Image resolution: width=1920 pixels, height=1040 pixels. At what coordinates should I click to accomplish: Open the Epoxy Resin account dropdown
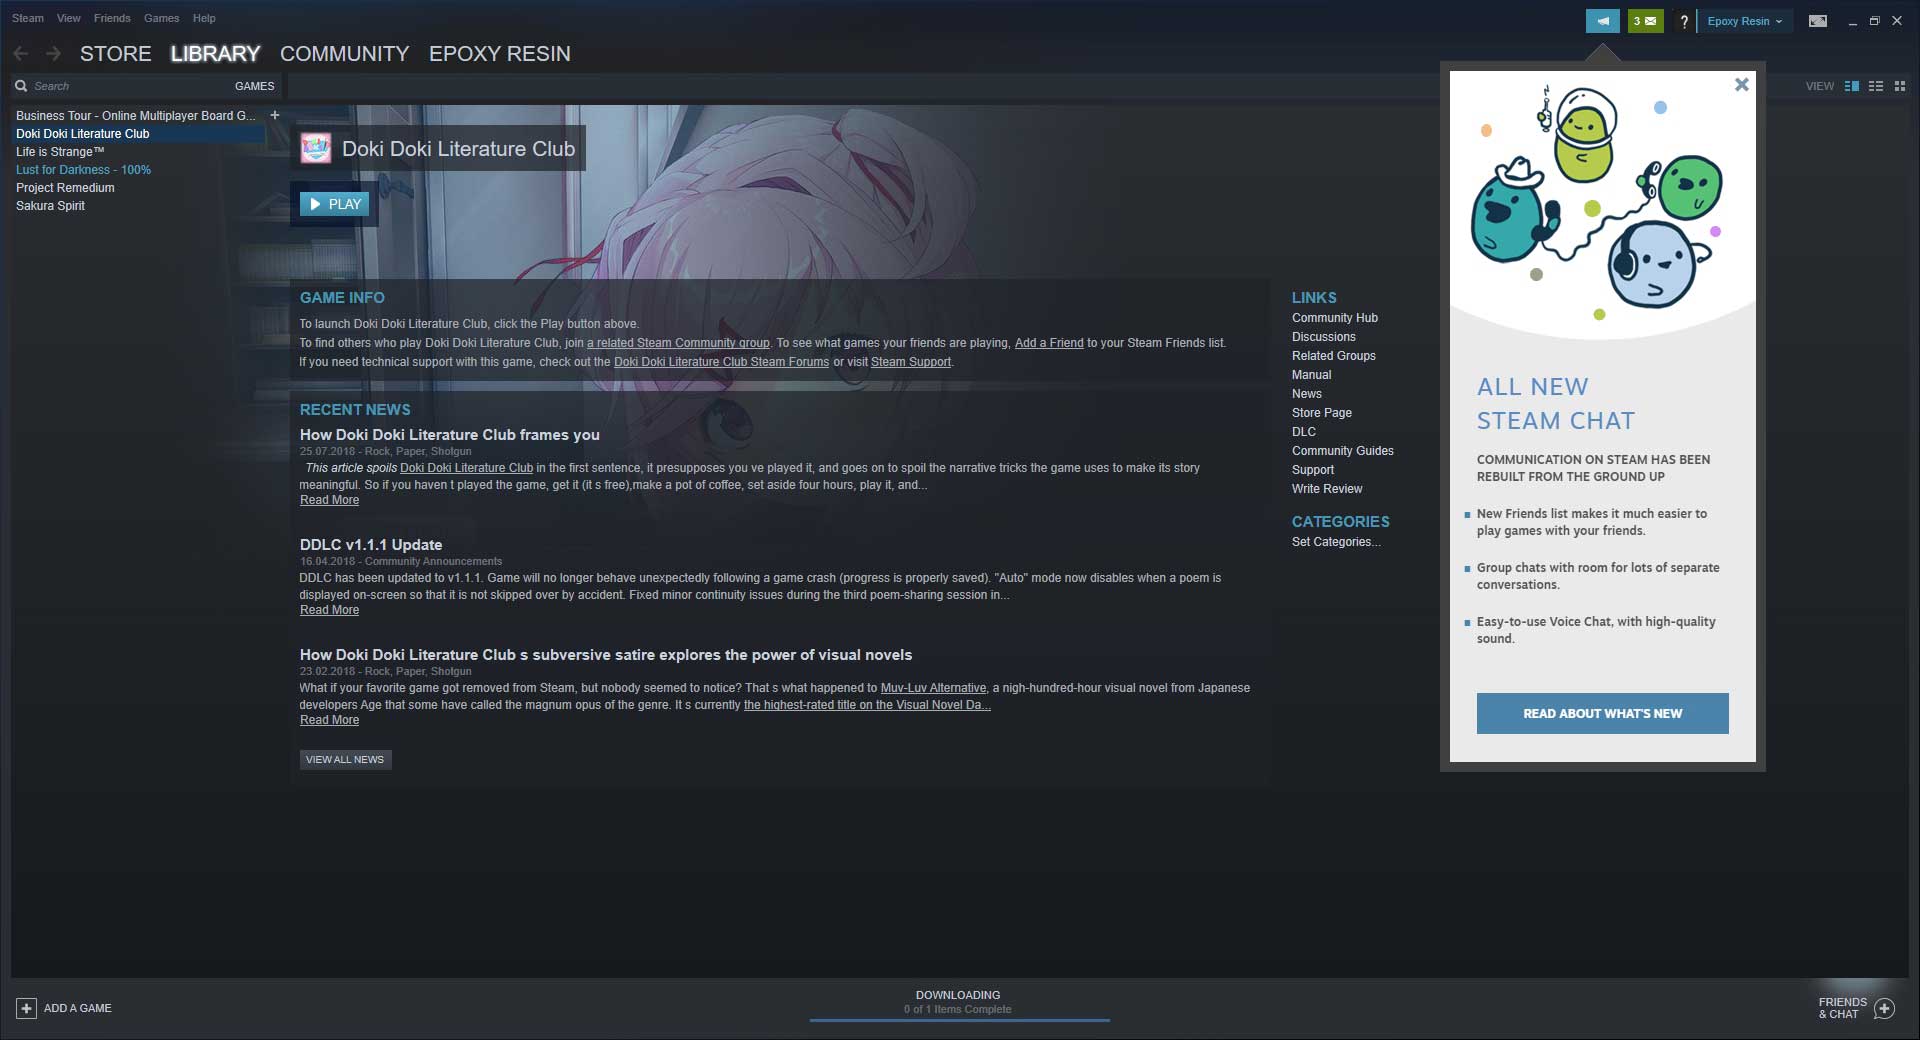1744,21
